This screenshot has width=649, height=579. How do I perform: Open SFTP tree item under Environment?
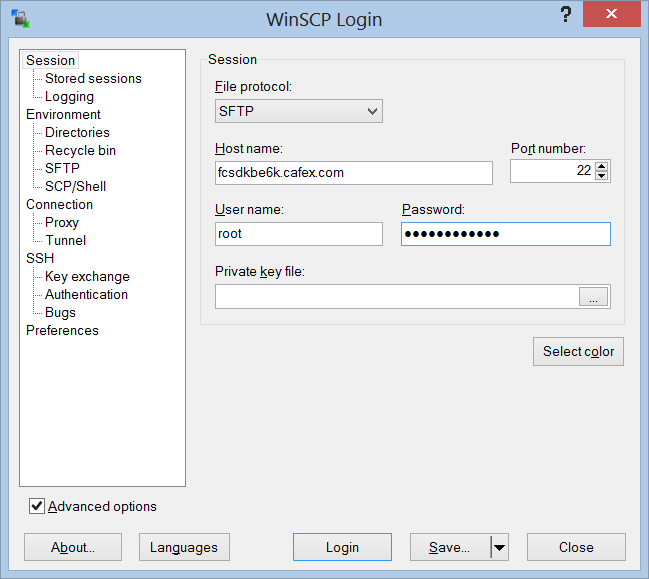coord(62,168)
